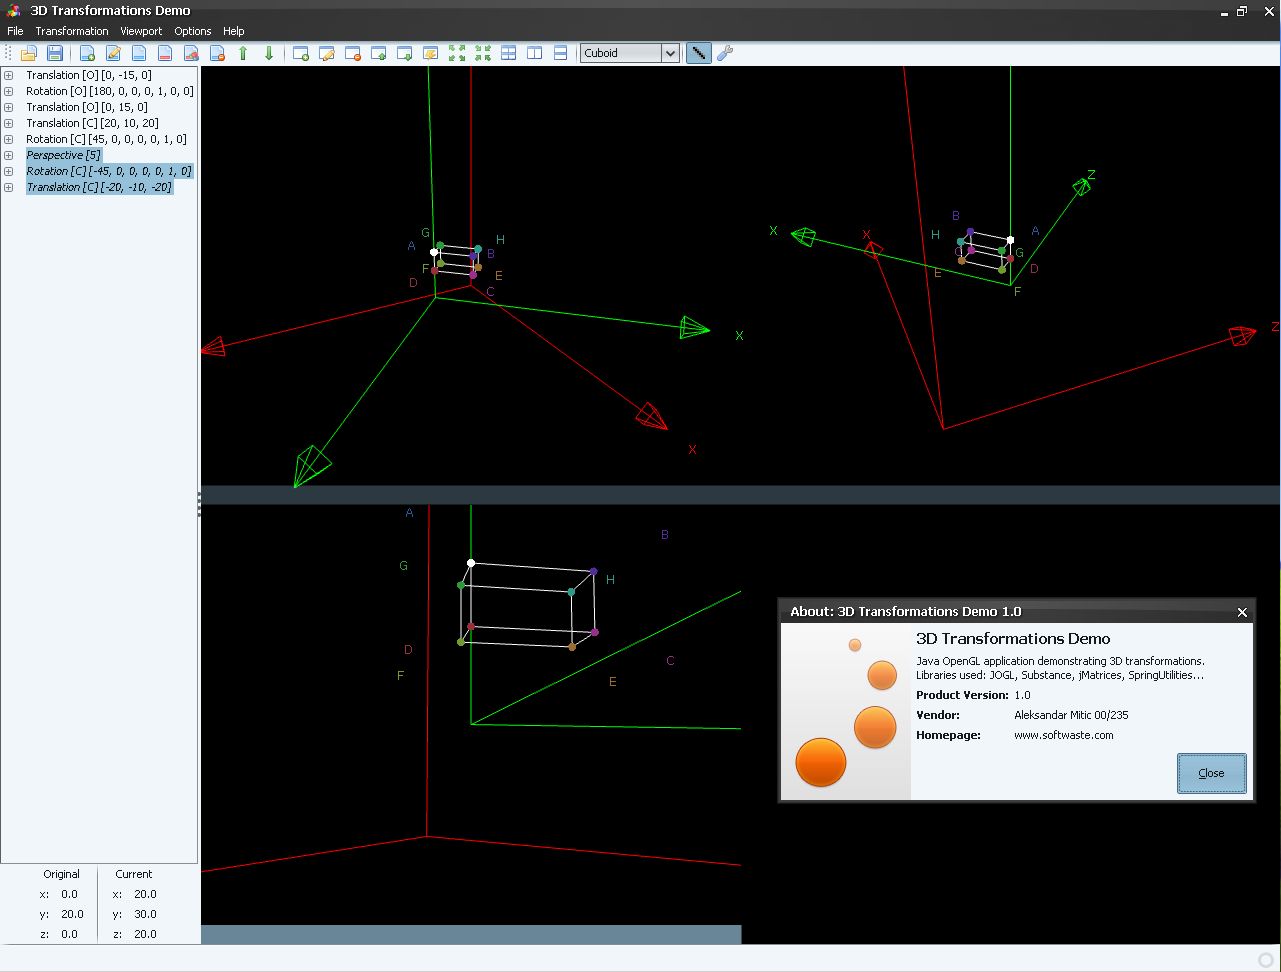The image size is (1281, 972).
Task: Open settings with the wrench icon
Action: pyautogui.click(x=725, y=53)
